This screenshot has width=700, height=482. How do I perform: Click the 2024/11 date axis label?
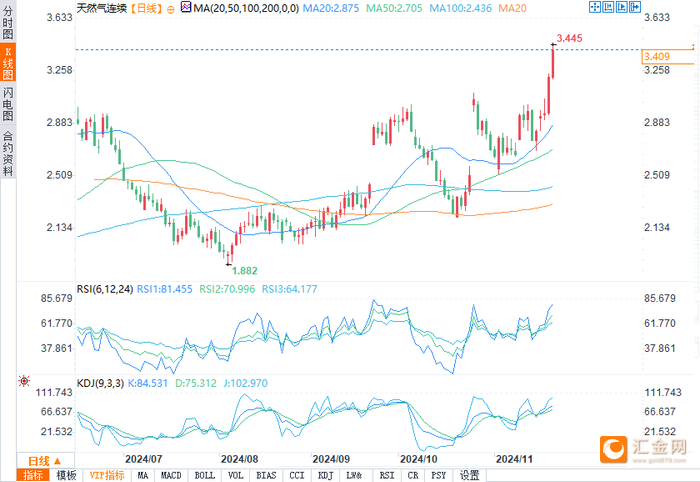tap(514, 459)
